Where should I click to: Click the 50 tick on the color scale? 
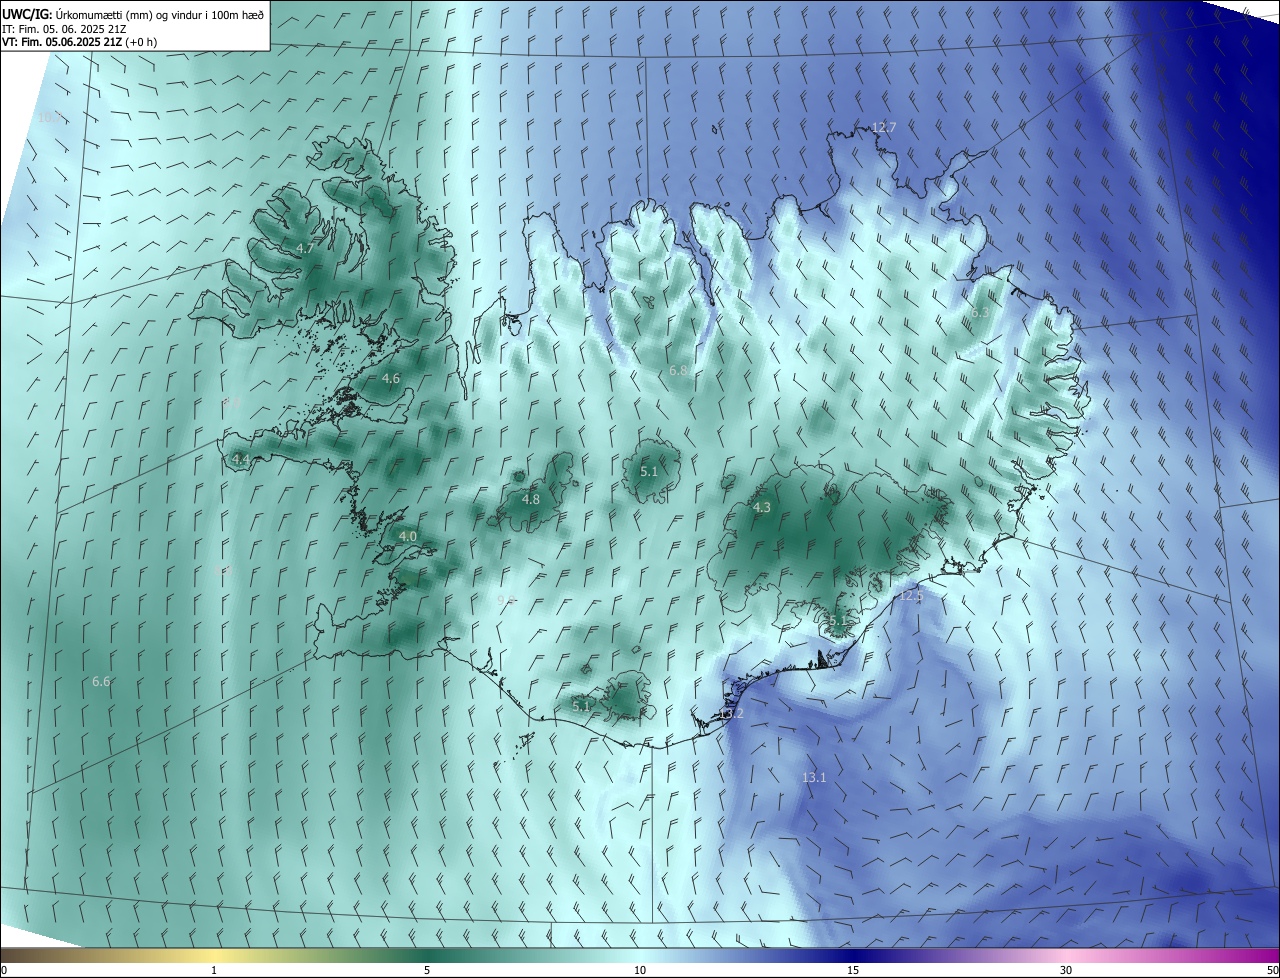pyautogui.click(x=1272, y=970)
